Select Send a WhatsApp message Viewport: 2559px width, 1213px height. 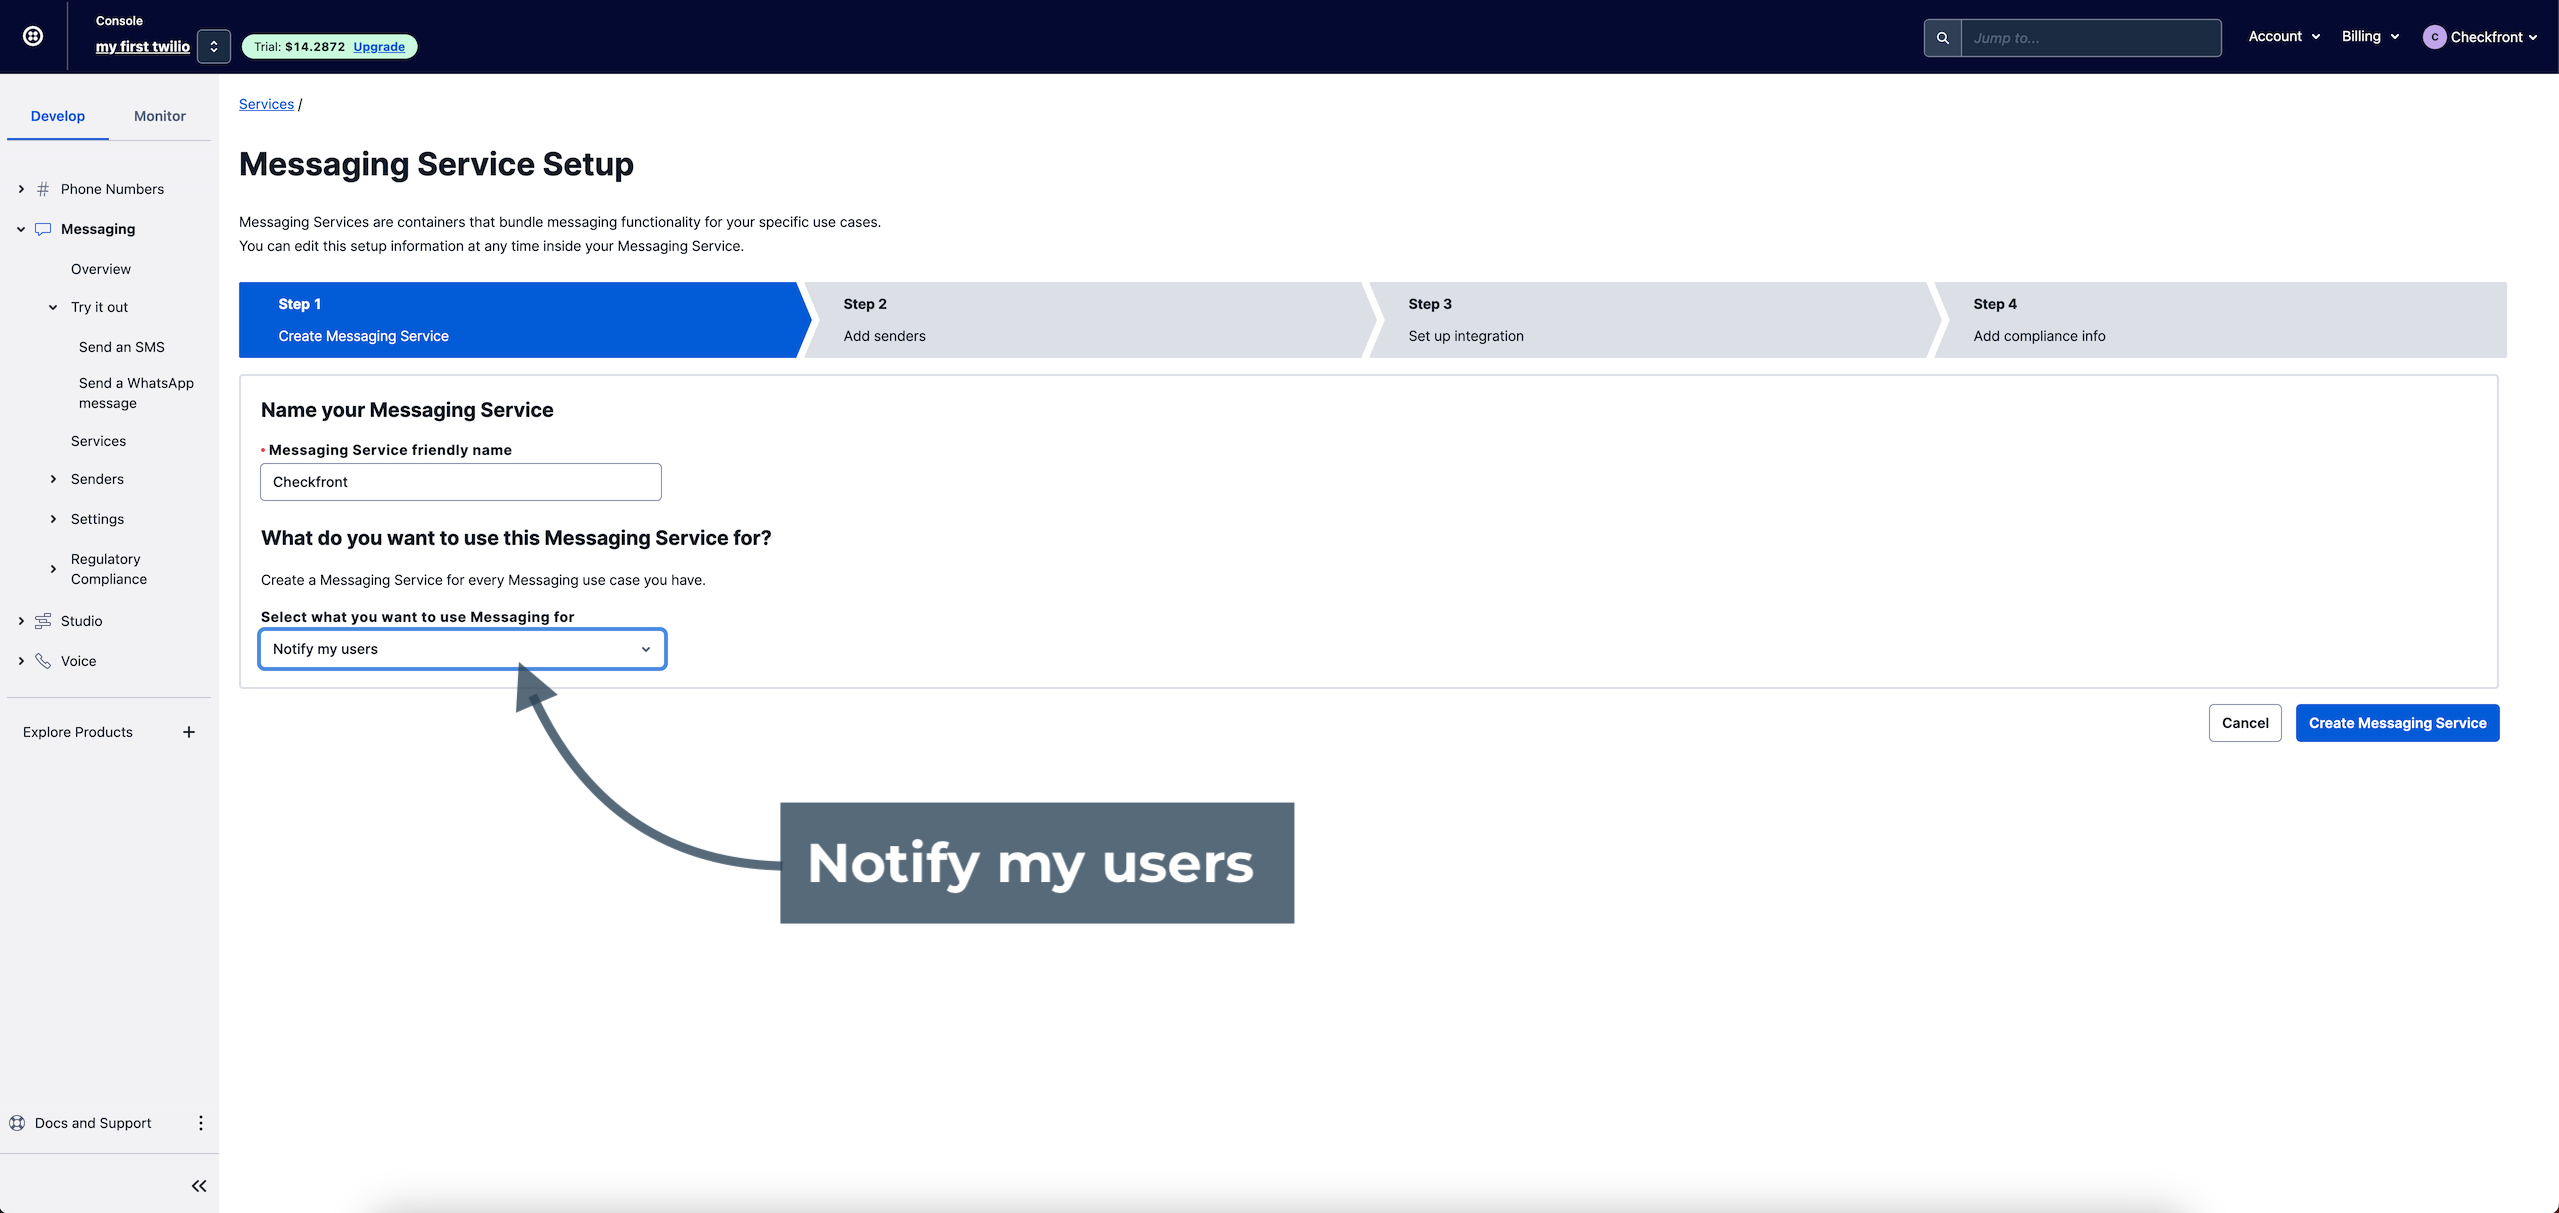coord(137,393)
